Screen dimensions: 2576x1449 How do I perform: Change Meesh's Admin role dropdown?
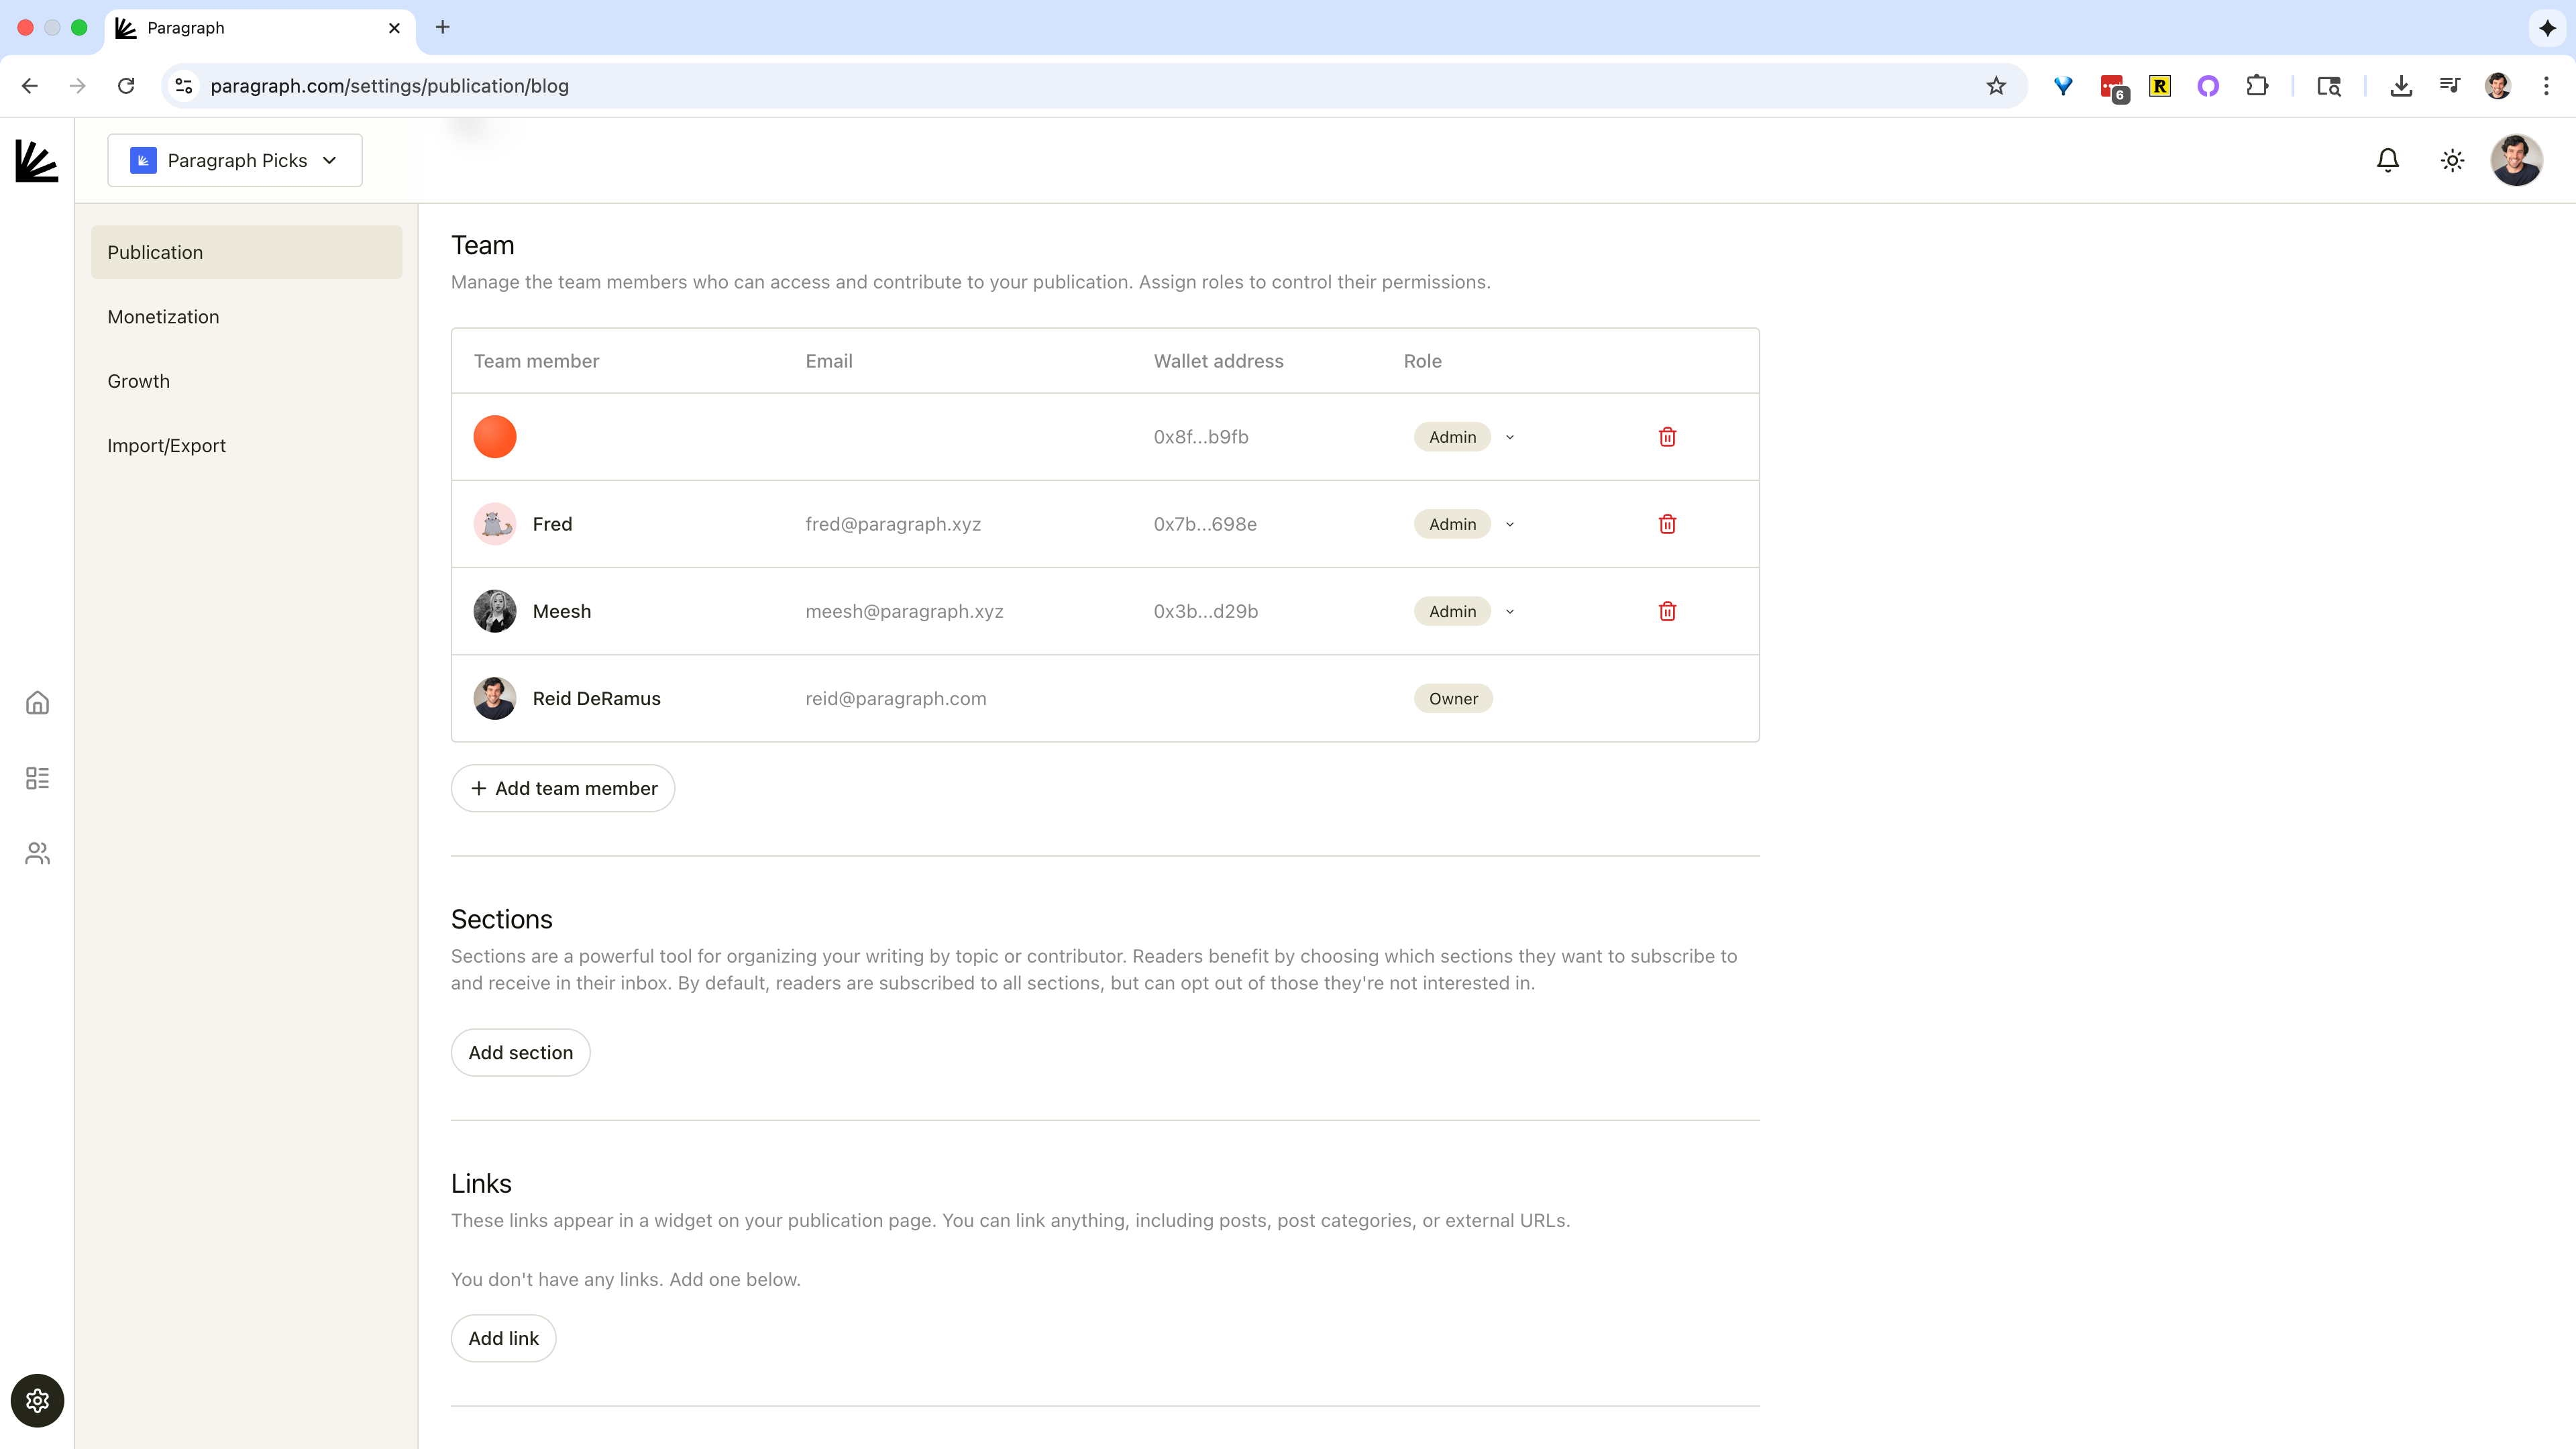point(1464,611)
